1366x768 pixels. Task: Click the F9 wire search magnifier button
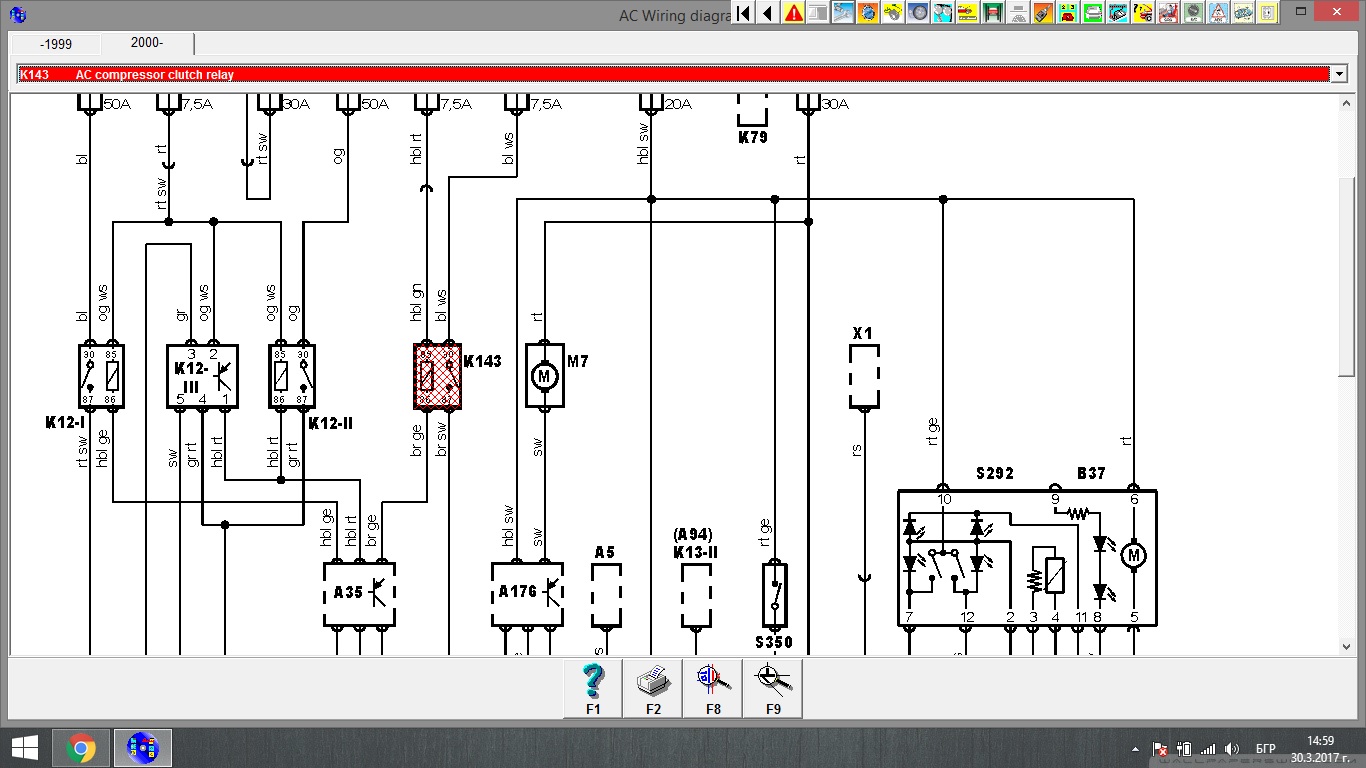pyautogui.click(x=773, y=688)
